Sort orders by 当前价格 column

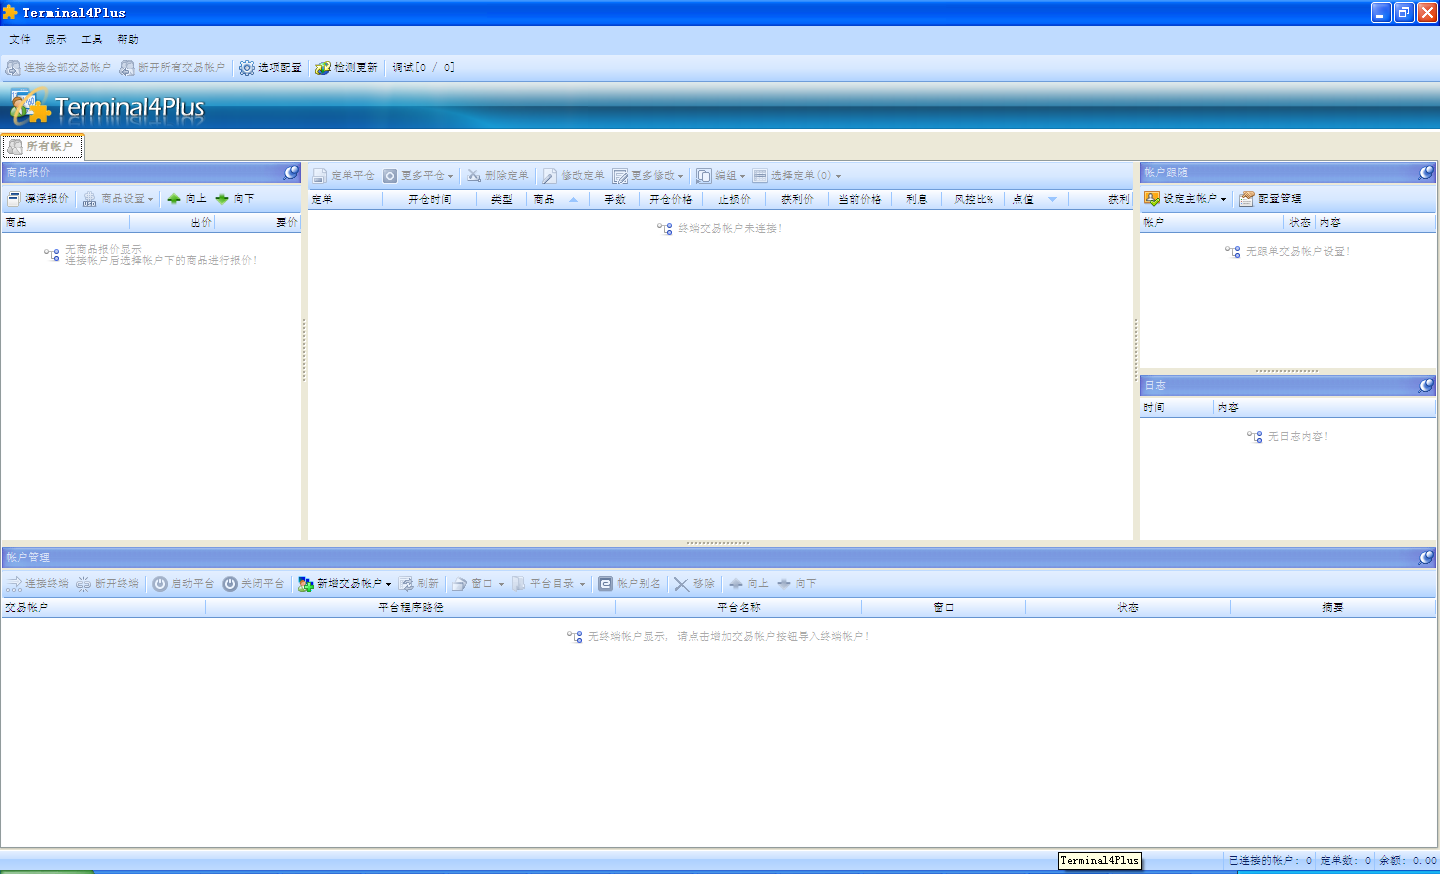coord(860,200)
